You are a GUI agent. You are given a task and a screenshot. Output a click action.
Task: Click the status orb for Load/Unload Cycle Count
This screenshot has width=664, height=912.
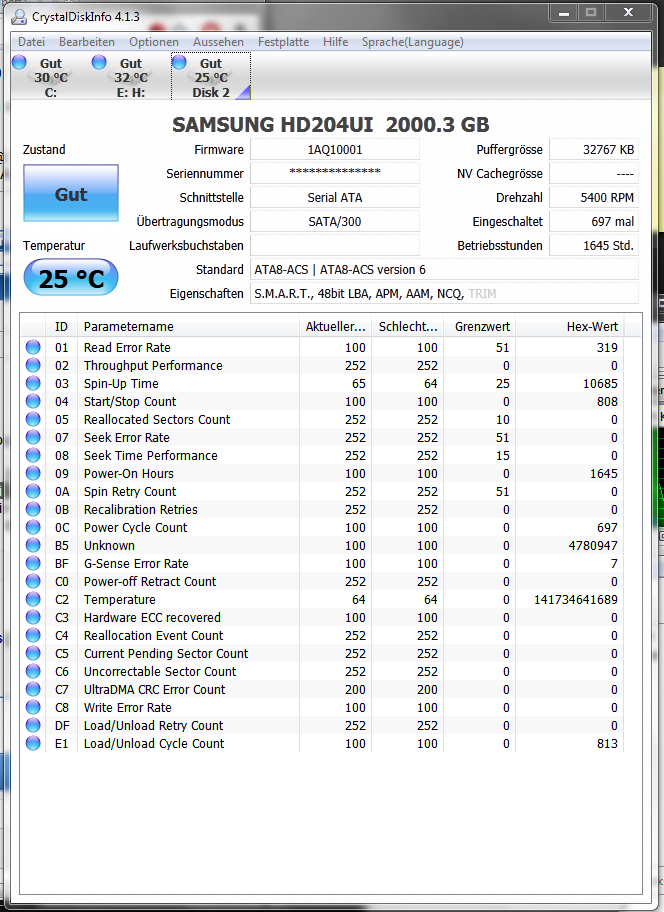(x=33, y=744)
